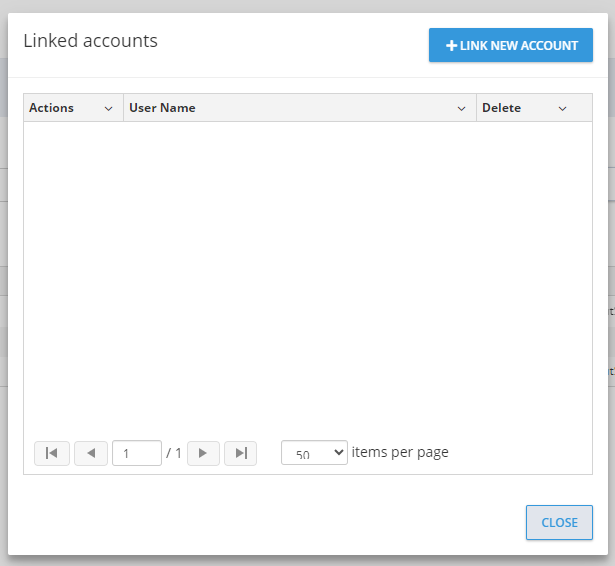Sort by the Delete column header
Viewport: 615px width, 566px height.
pyautogui.click(x=501, y=108)
